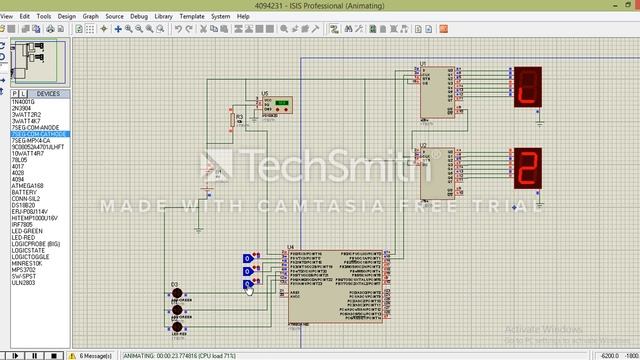Viewport: 640px width, 360px height.
Task: Click the Pick Parts from Library icon
Action: (284, 29)
